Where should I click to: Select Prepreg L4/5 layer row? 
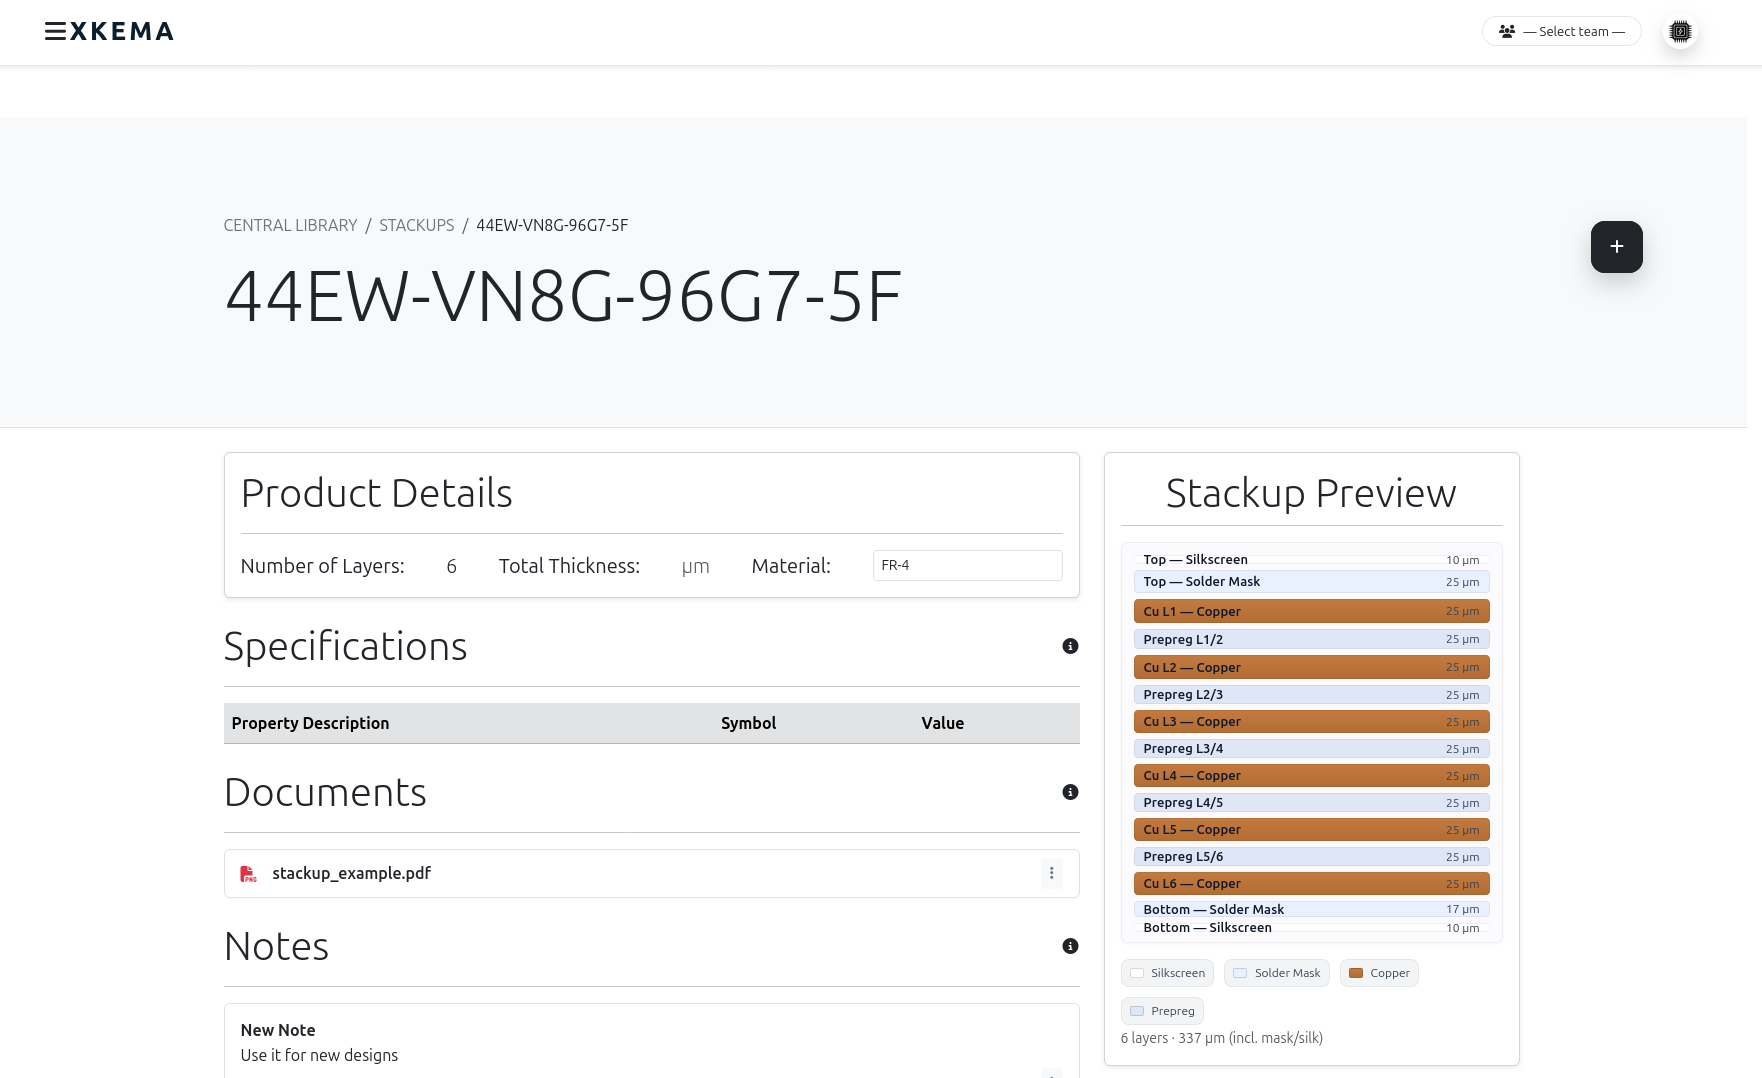1311,802
